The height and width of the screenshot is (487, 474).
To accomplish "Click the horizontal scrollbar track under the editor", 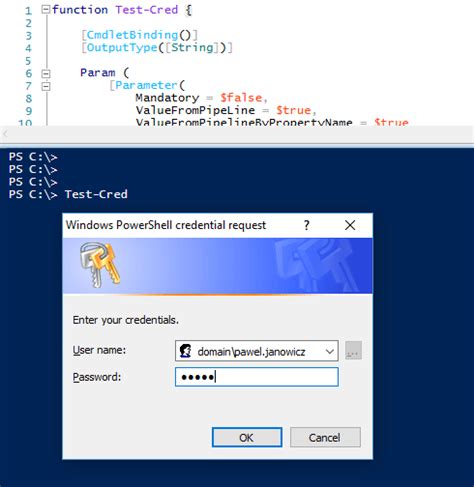I will coord(240,134).
